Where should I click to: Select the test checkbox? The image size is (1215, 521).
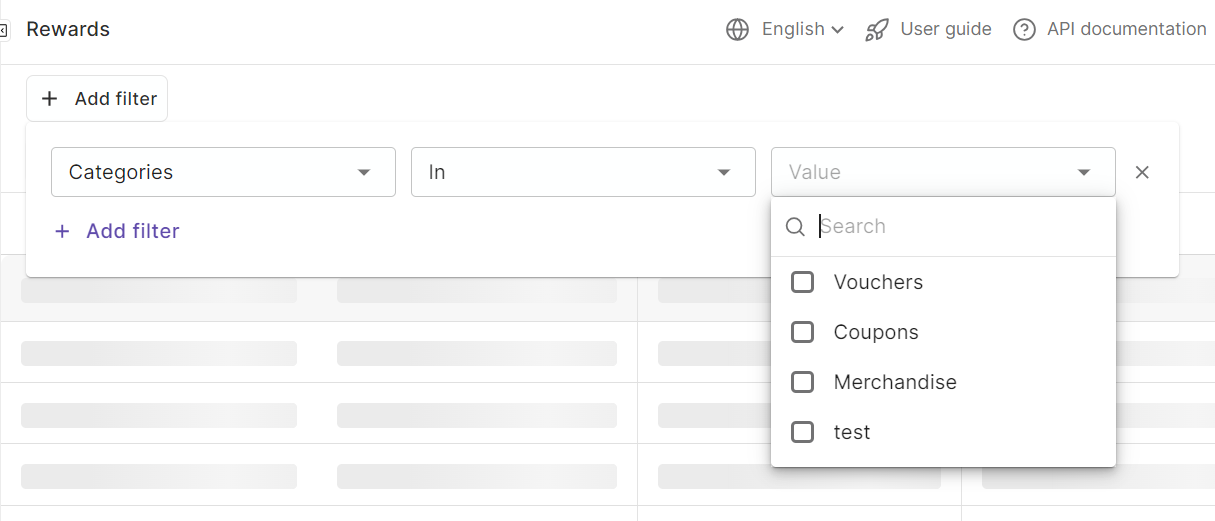click(x=802, y=432)
